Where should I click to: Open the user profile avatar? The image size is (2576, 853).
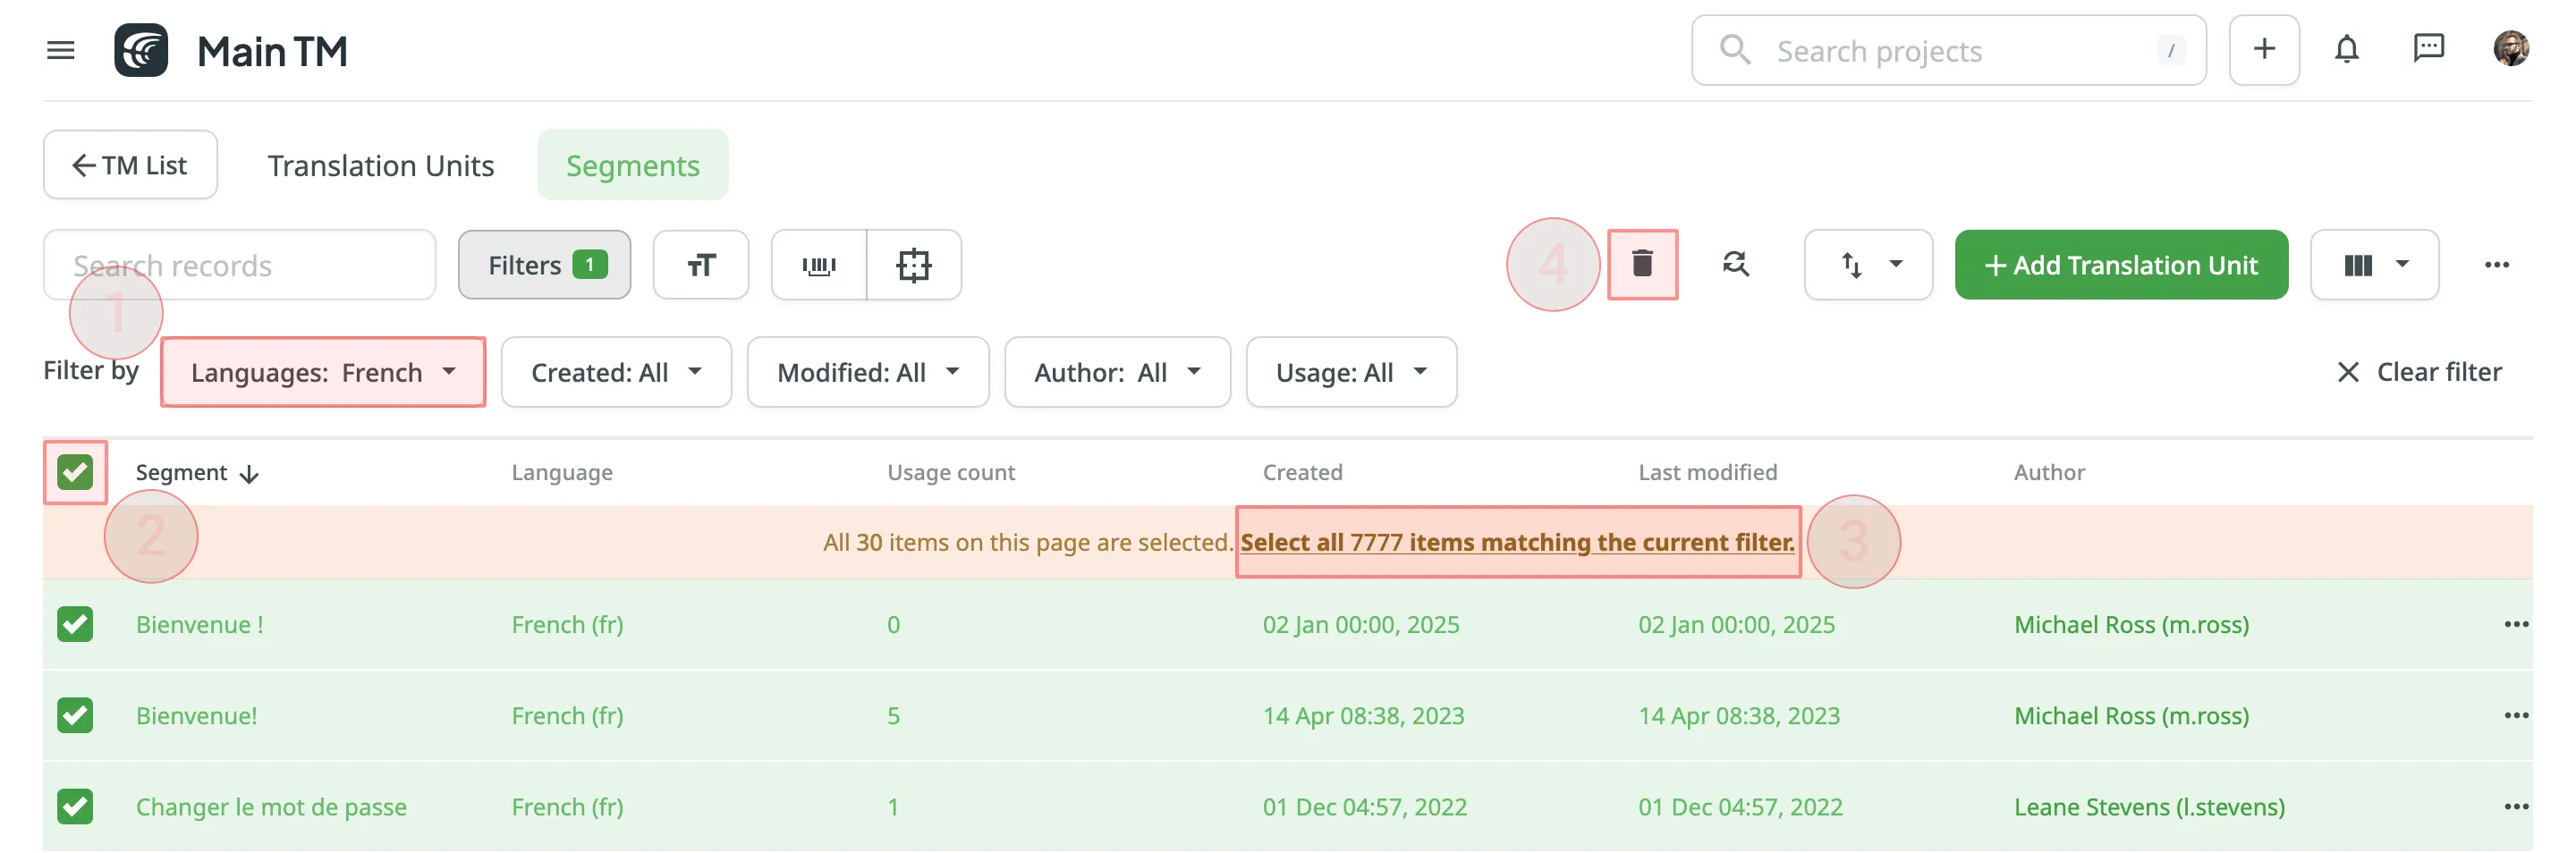[2510, 50]
